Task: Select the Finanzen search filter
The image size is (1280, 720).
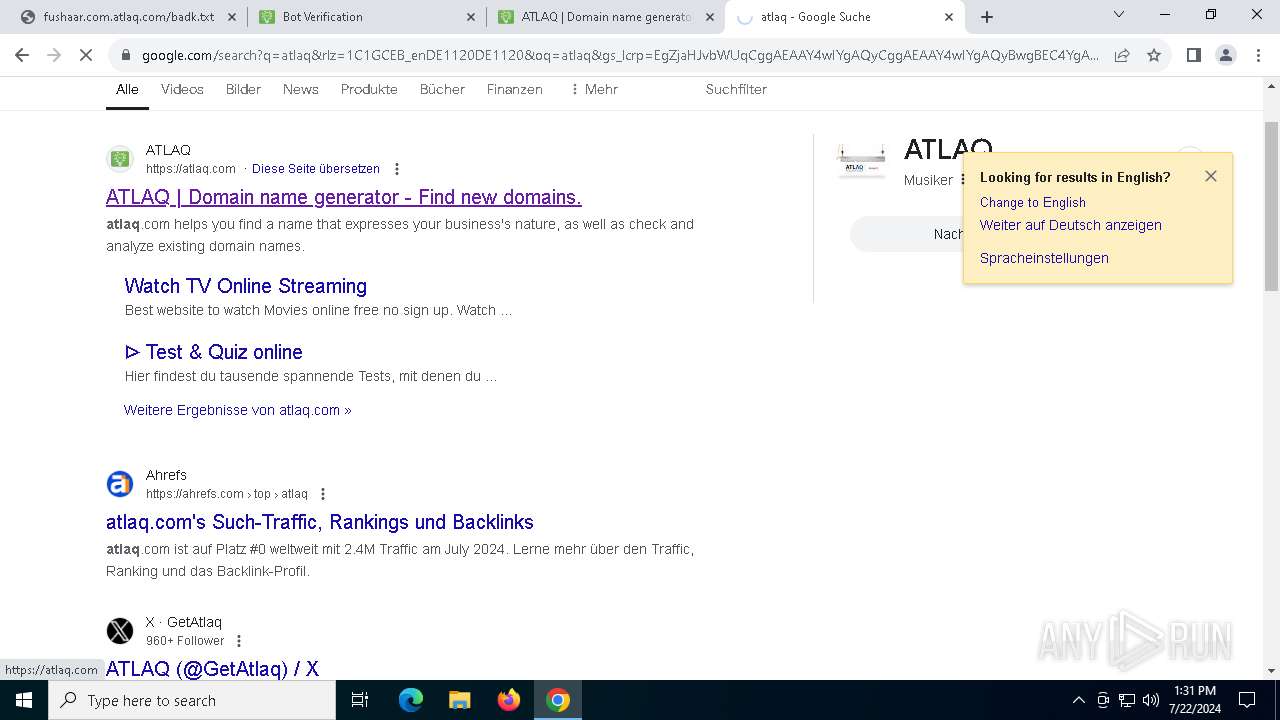Action: pyautogui.click(x=514, y=89)
